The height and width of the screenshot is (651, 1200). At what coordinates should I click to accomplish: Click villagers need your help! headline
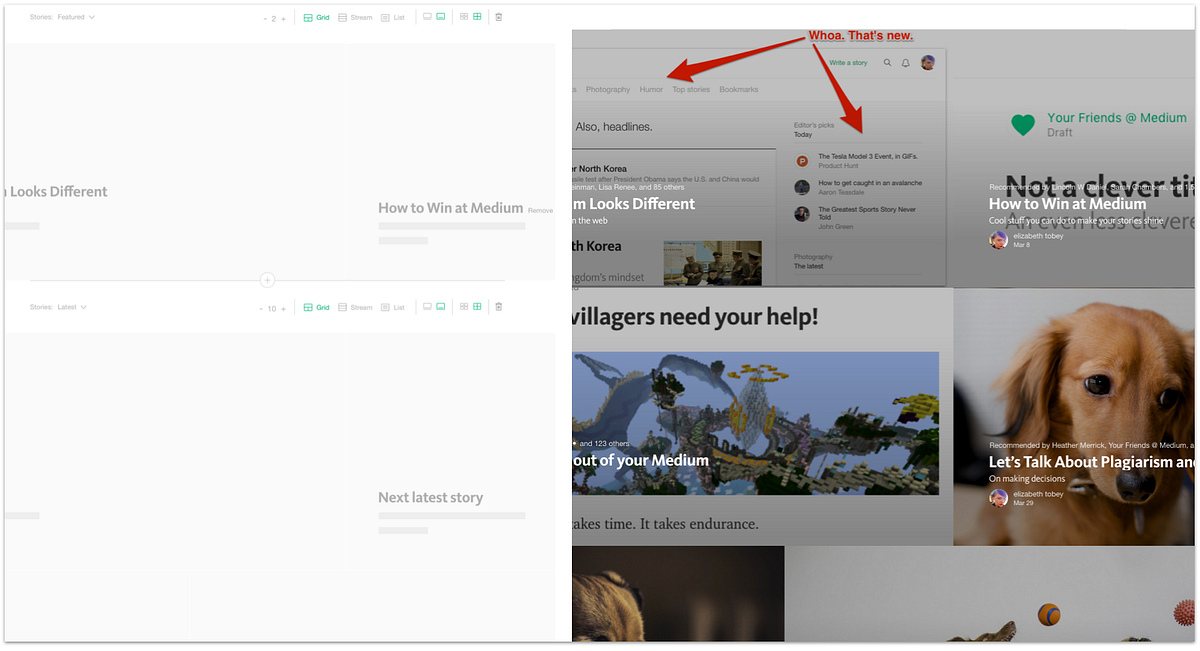tap(695, 318)
